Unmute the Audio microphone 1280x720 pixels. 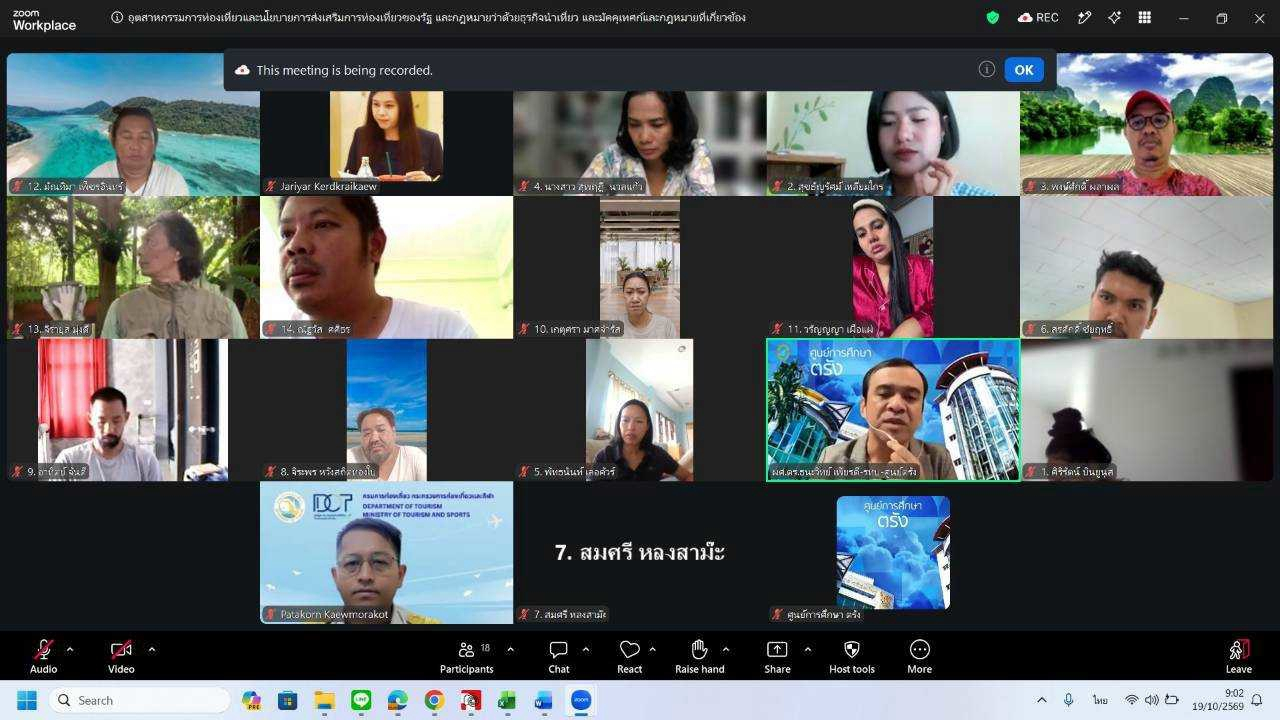tap(43, 656)
